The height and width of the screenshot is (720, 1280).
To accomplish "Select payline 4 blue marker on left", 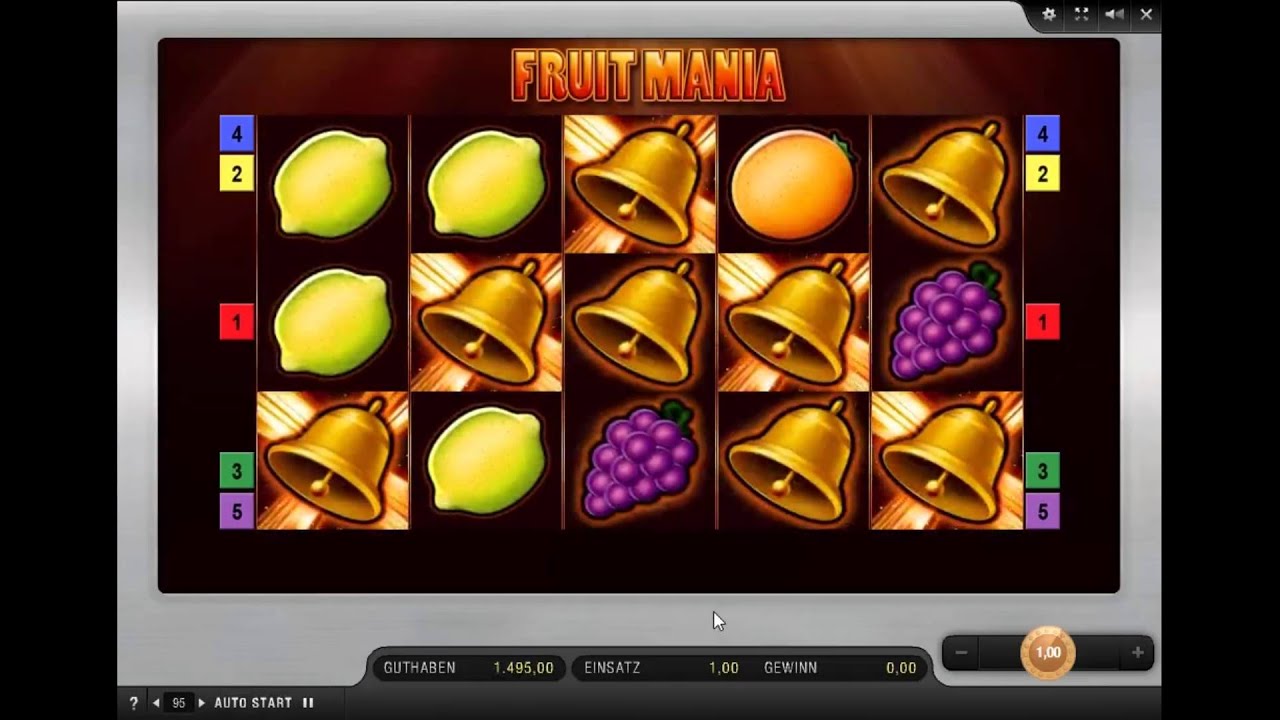I will [x=237, y=133].
